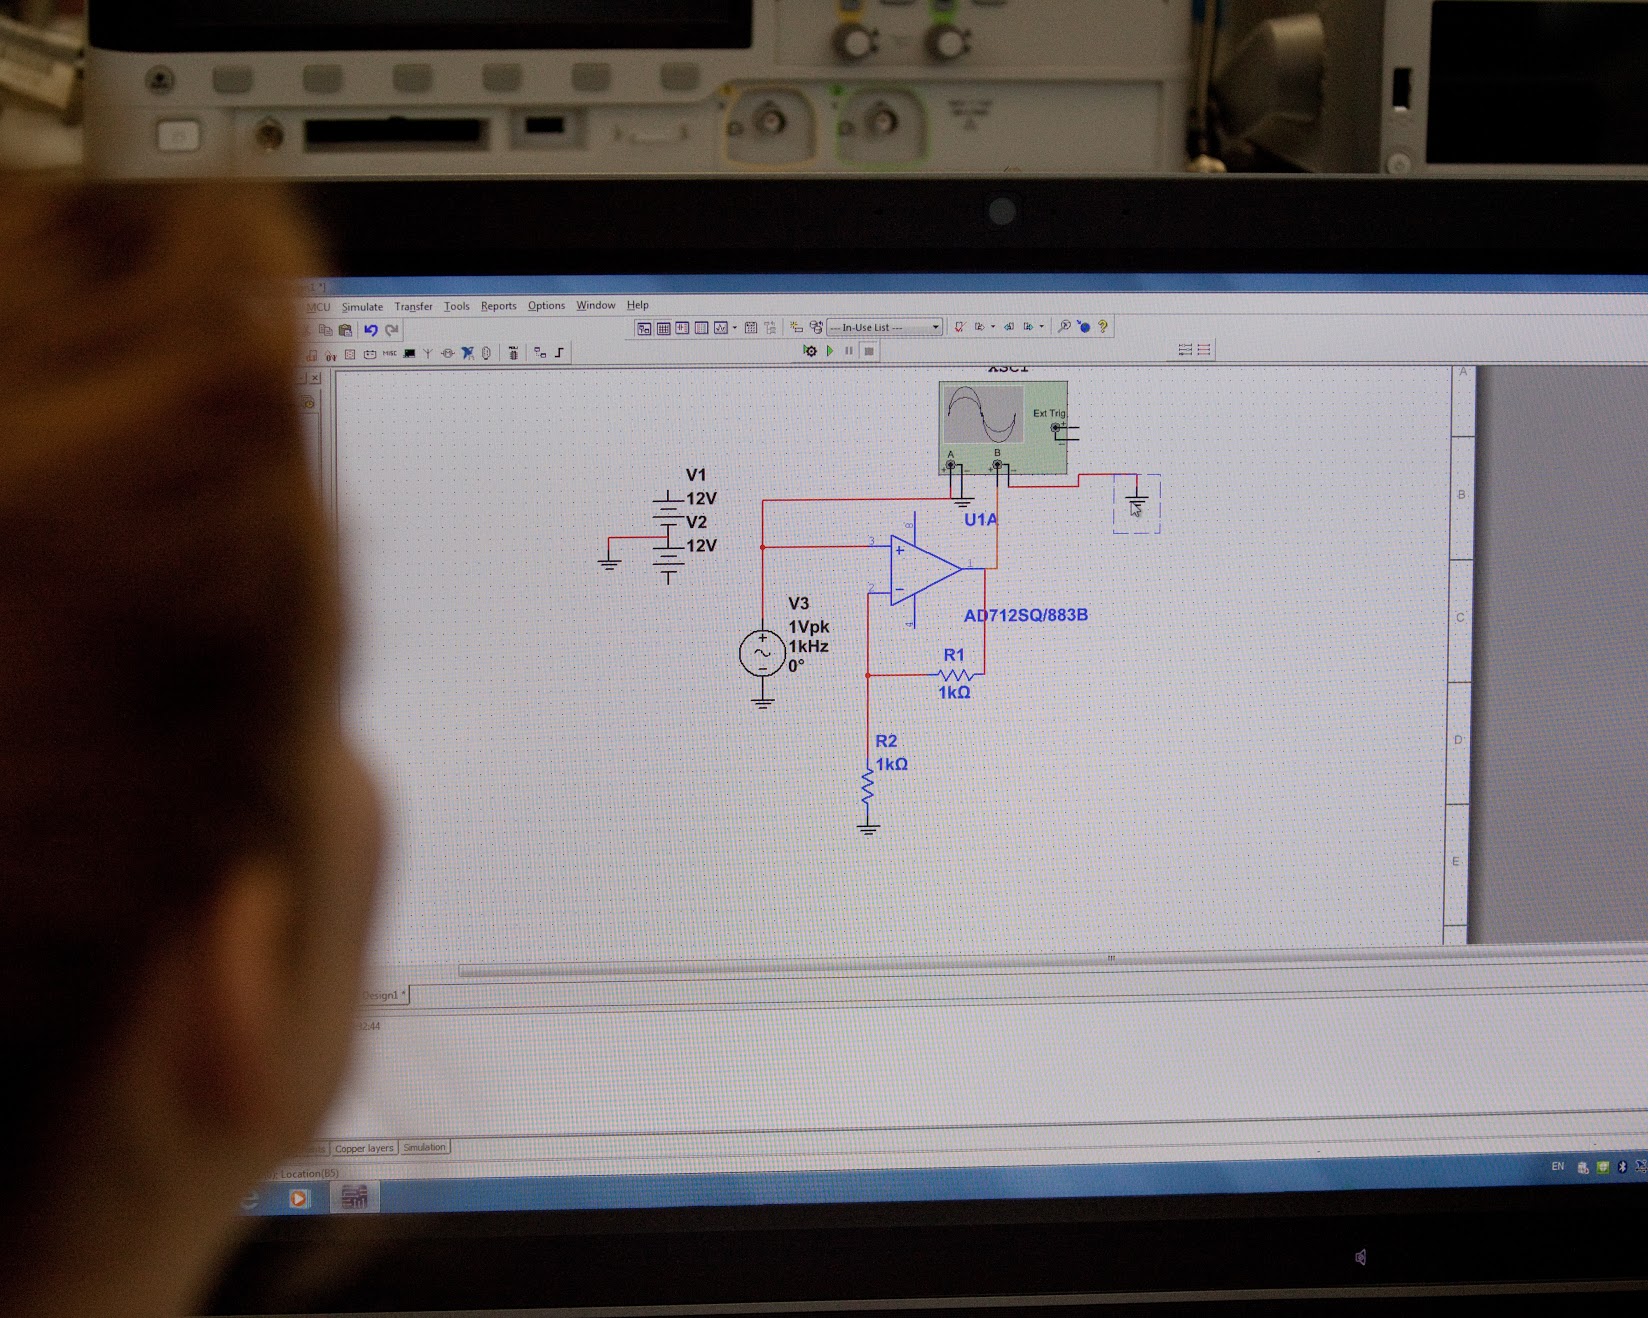Viewport: 1648px width, 1318px height.
Task: Click the electrical rules check icon
Action: [x=960, y=327]
